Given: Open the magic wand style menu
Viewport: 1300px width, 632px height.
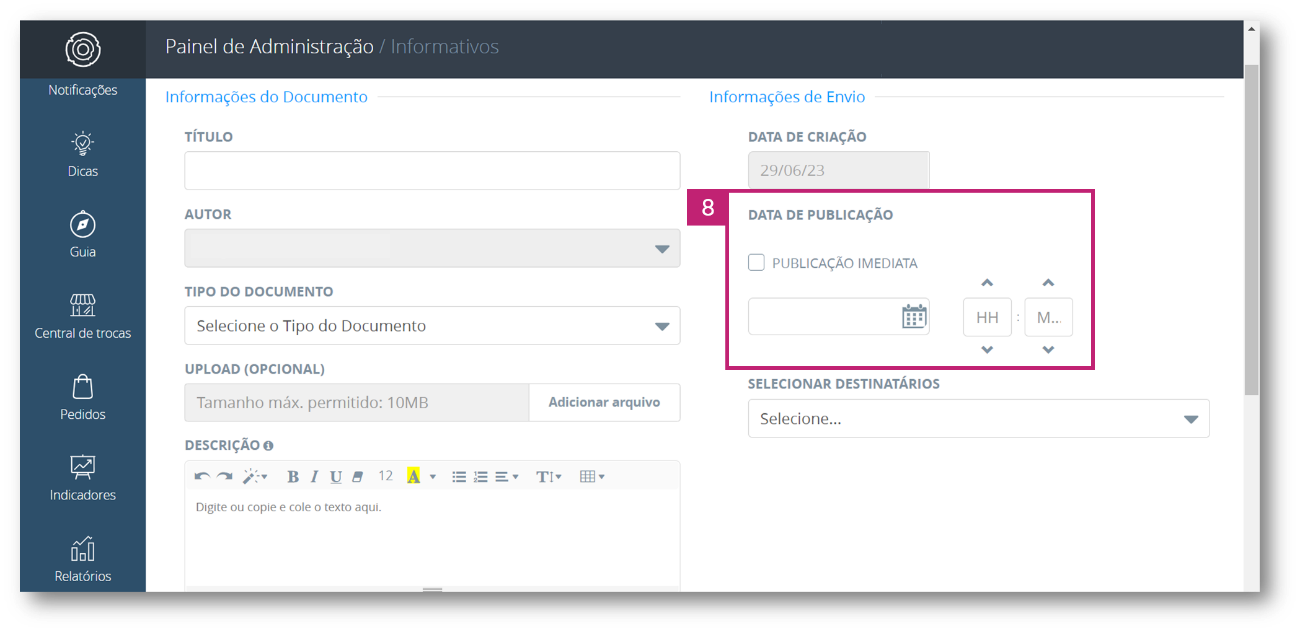Looking at the screenshot, I should coord(255,477).
